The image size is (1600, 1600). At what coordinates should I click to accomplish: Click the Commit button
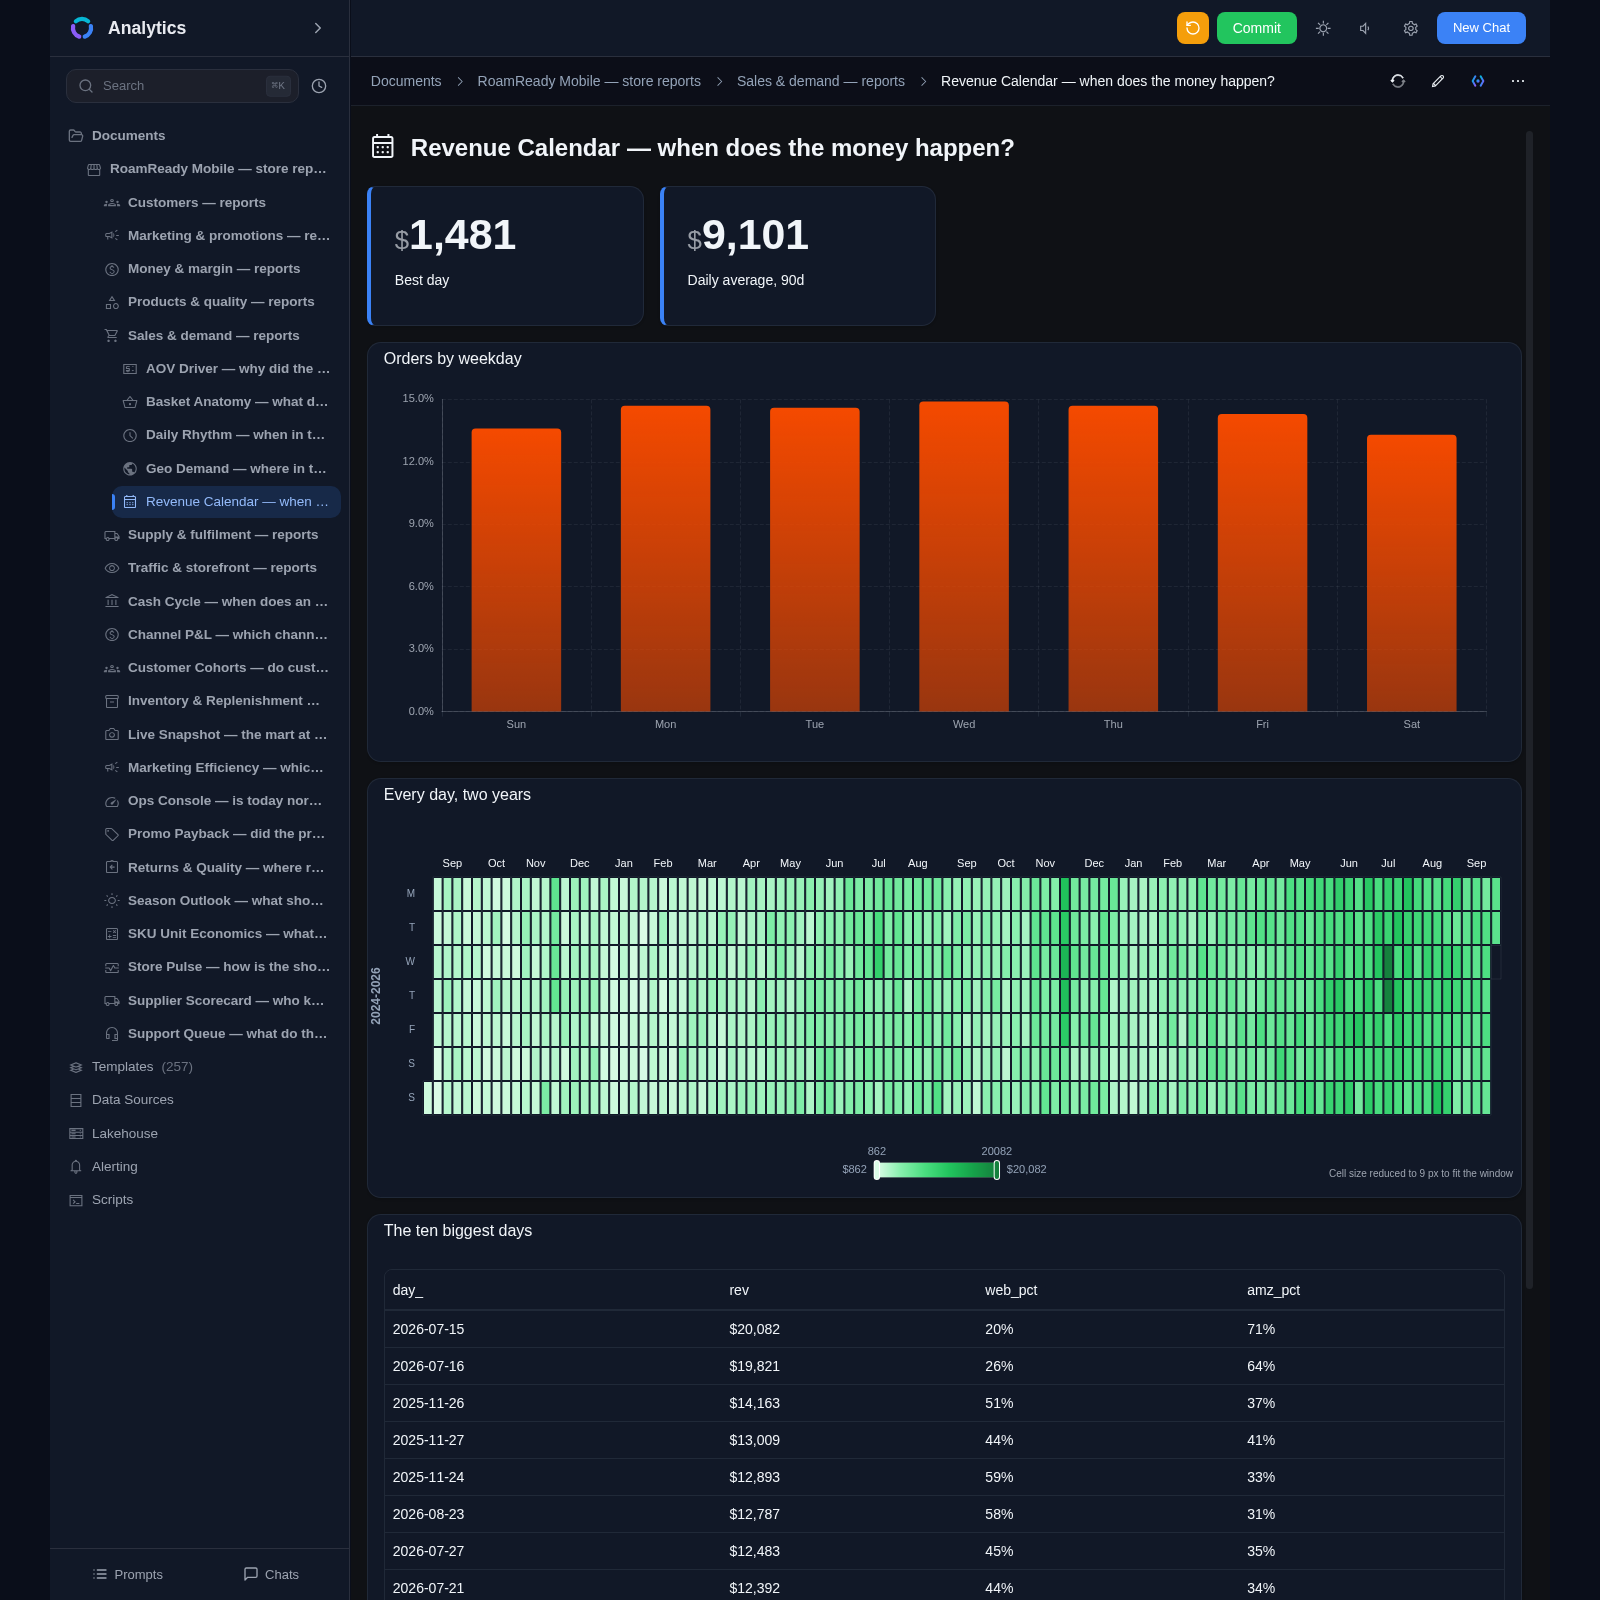(1256, 28)
